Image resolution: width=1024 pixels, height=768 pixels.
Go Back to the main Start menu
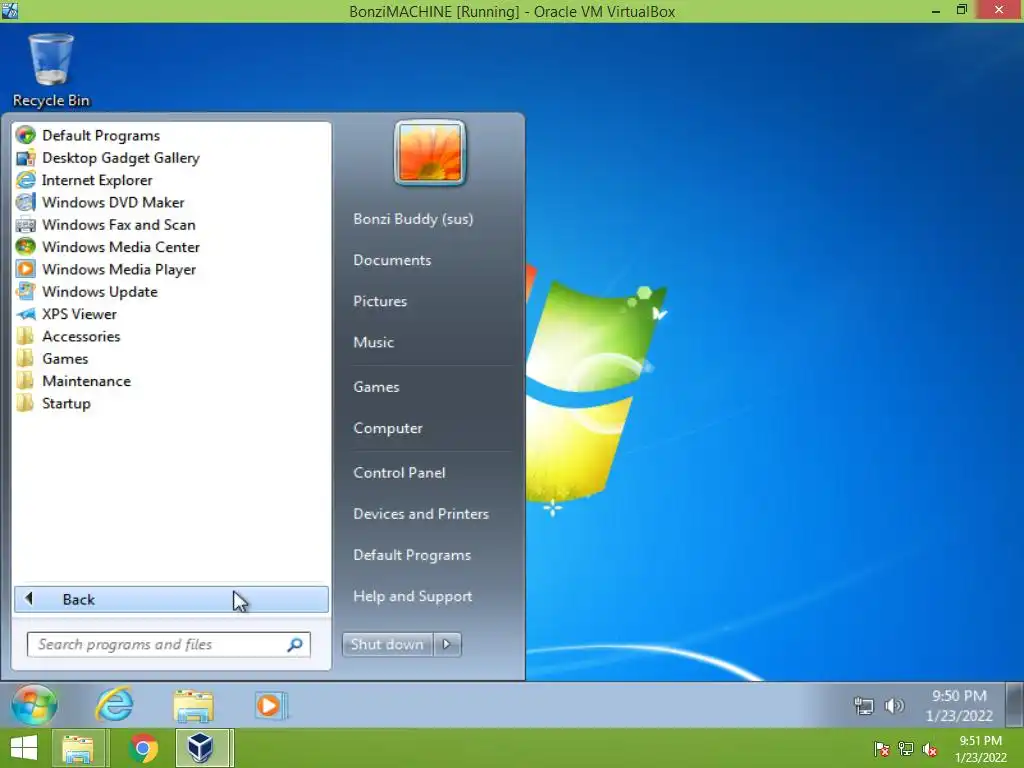click(x=172, y=600)
